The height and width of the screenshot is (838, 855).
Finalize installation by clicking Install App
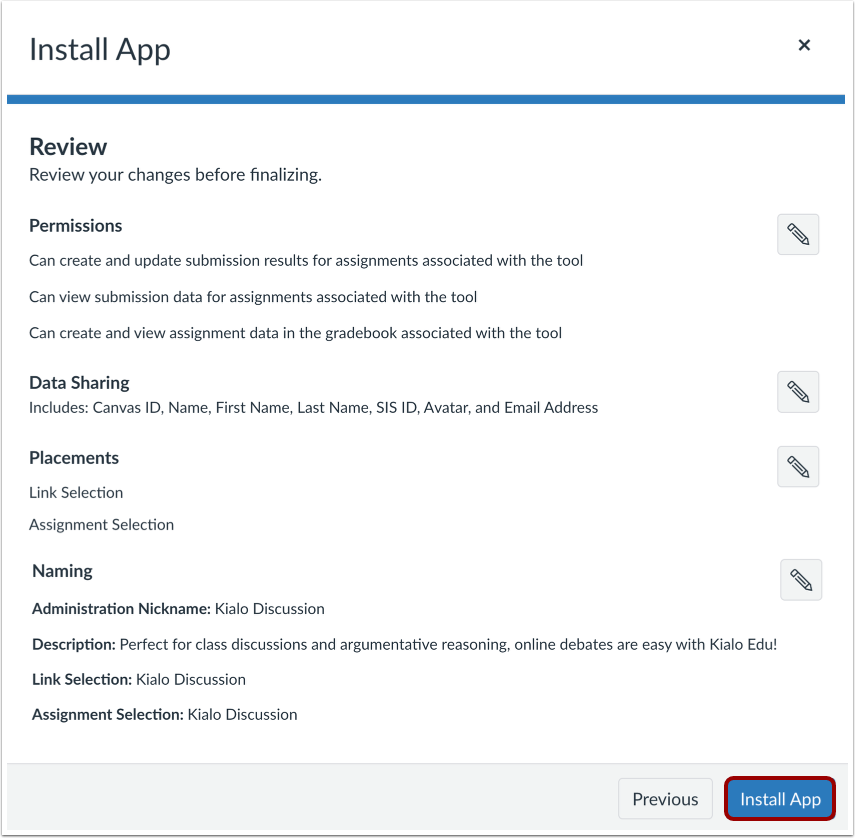(779, 798)
